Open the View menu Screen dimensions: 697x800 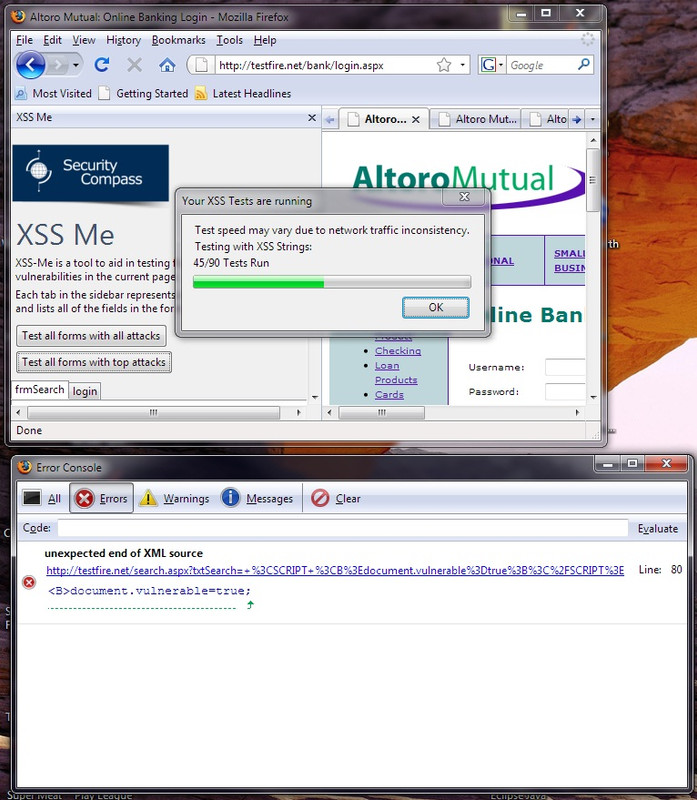click(84, 40)
